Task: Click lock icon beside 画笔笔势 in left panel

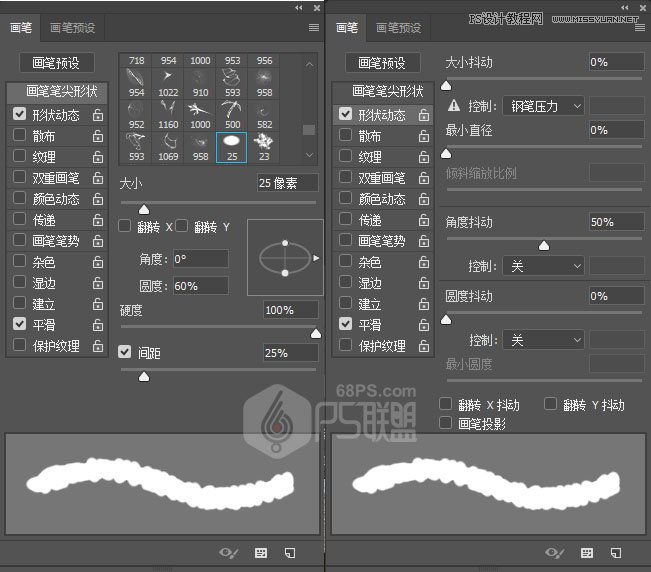Action: click(98, 241)
